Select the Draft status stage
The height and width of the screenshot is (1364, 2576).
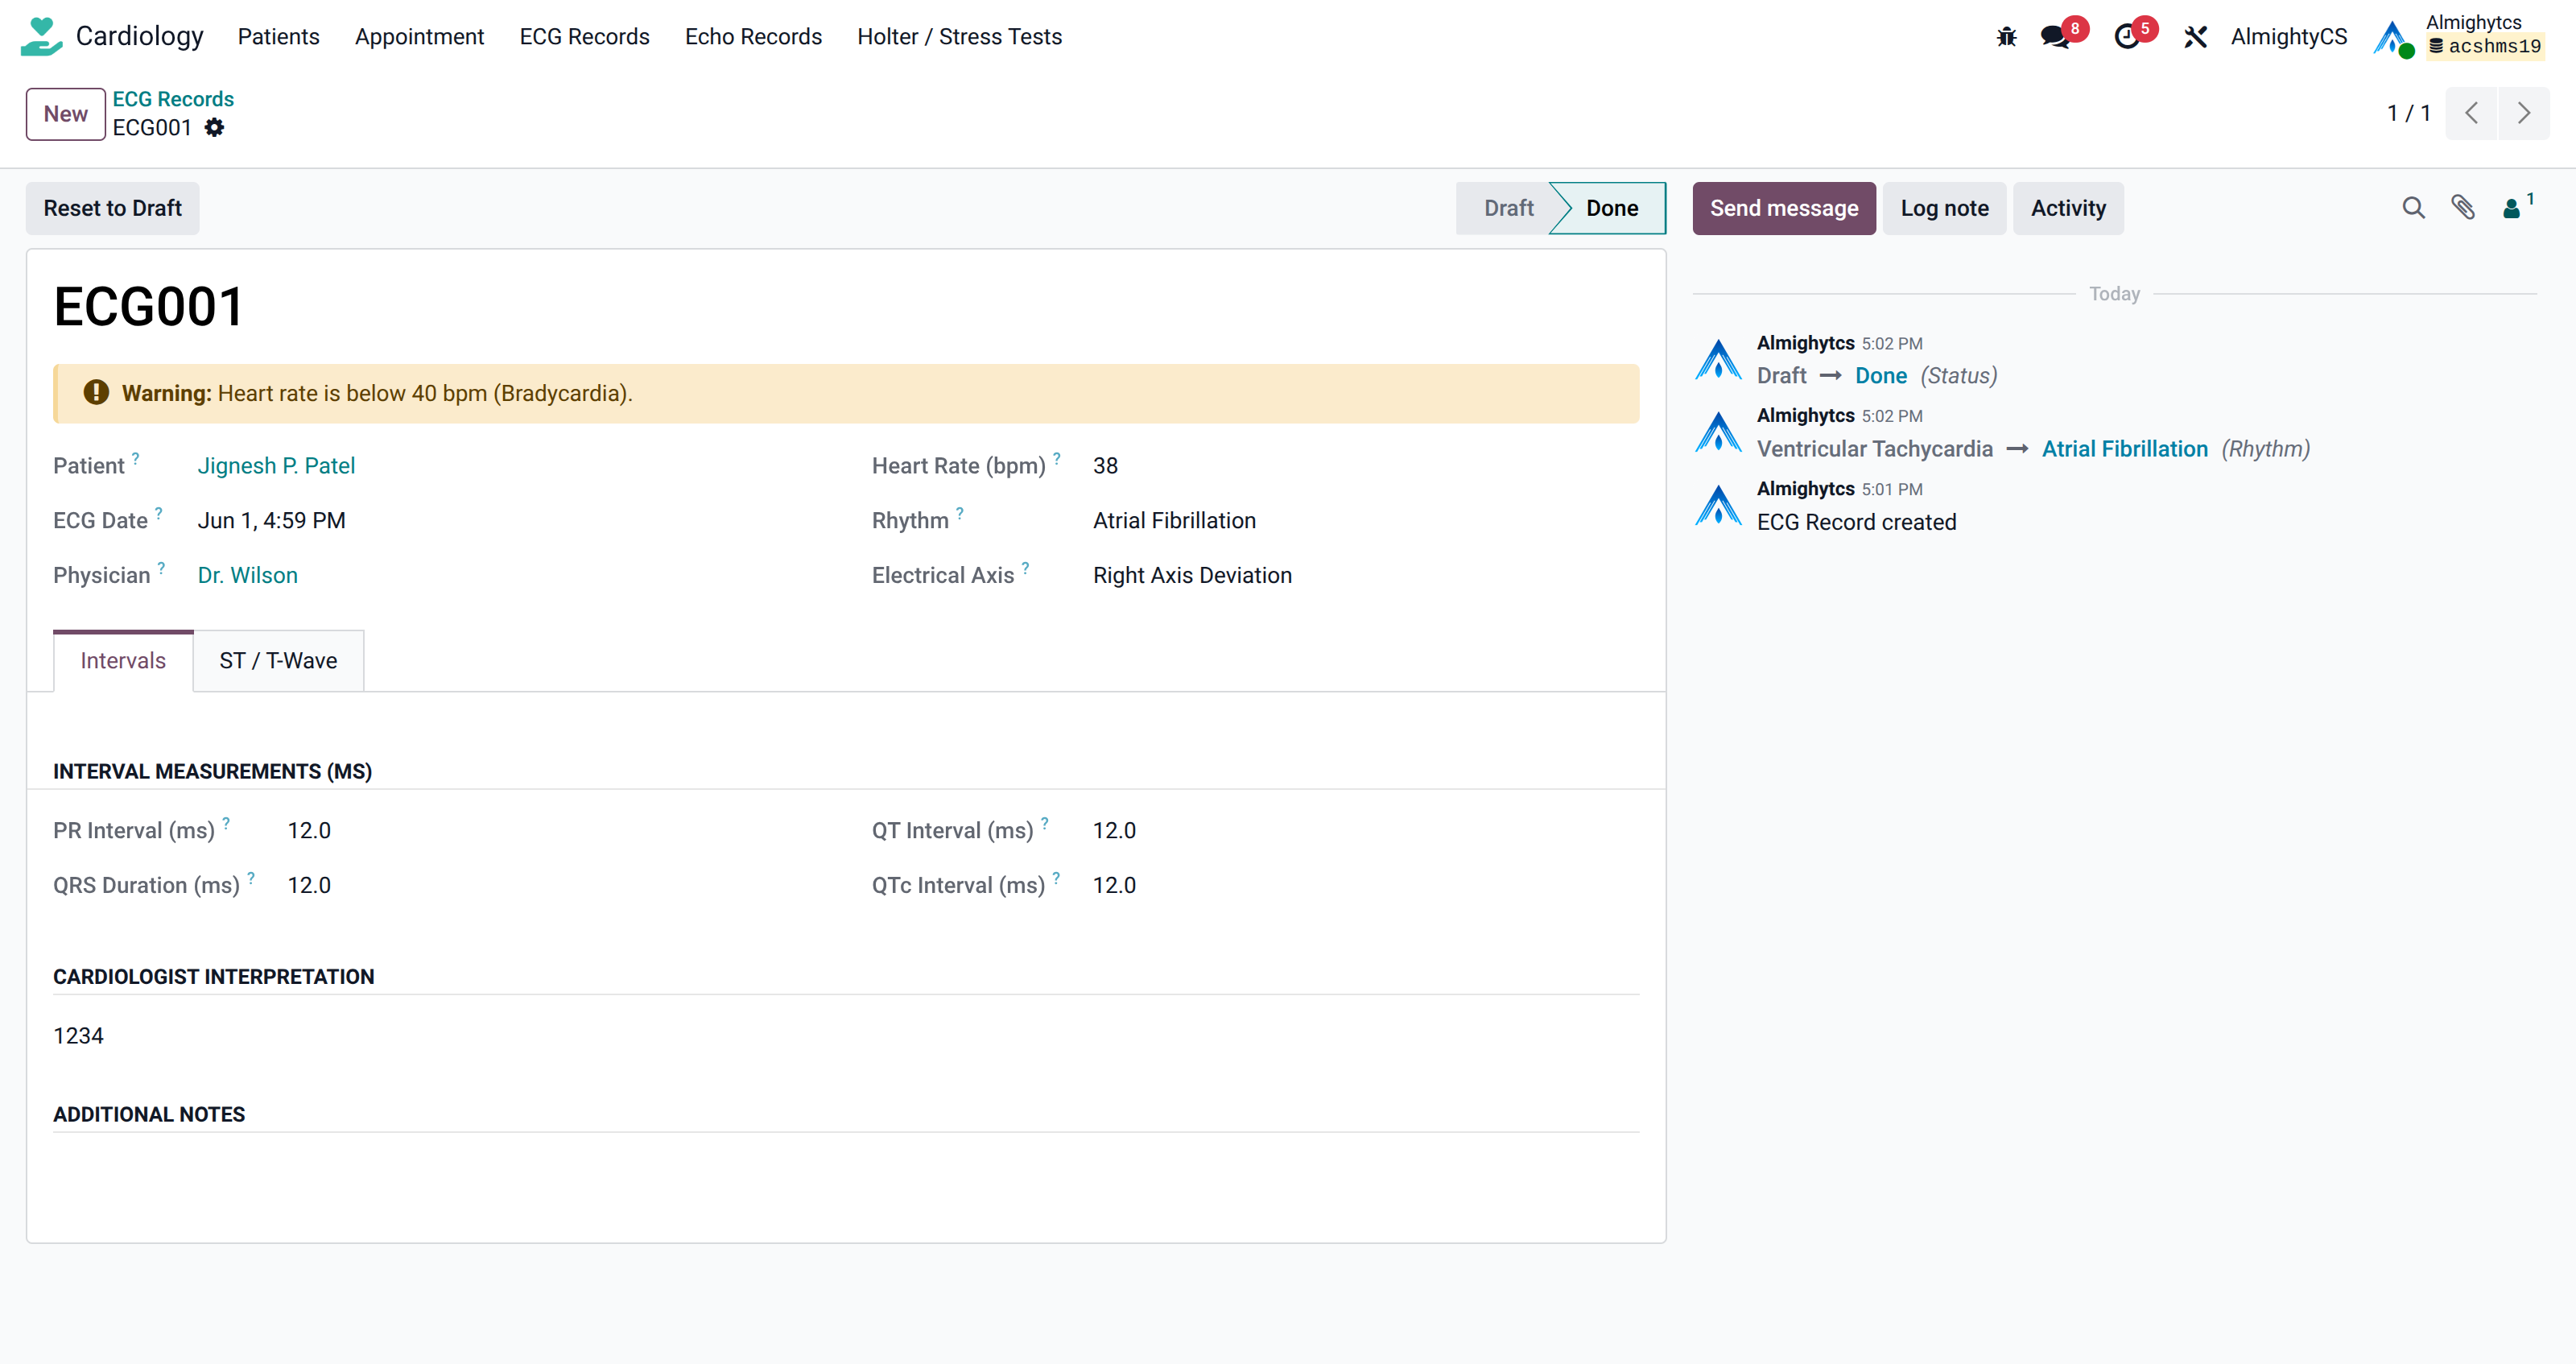click(1507, 208)
